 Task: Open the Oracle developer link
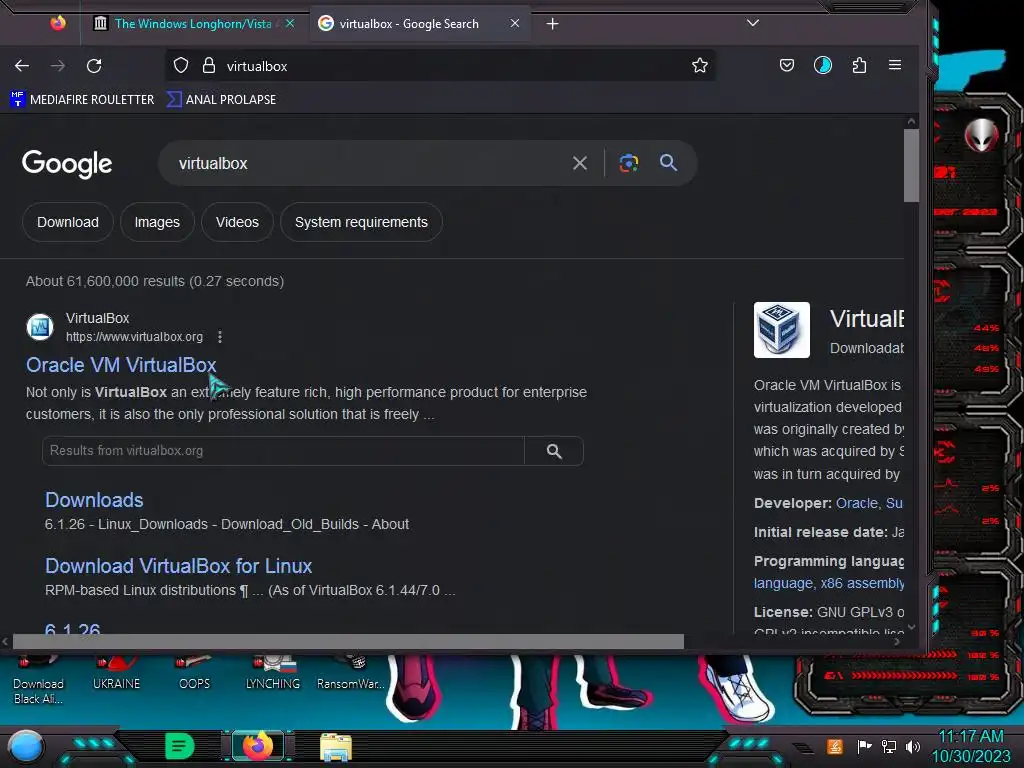857,503
